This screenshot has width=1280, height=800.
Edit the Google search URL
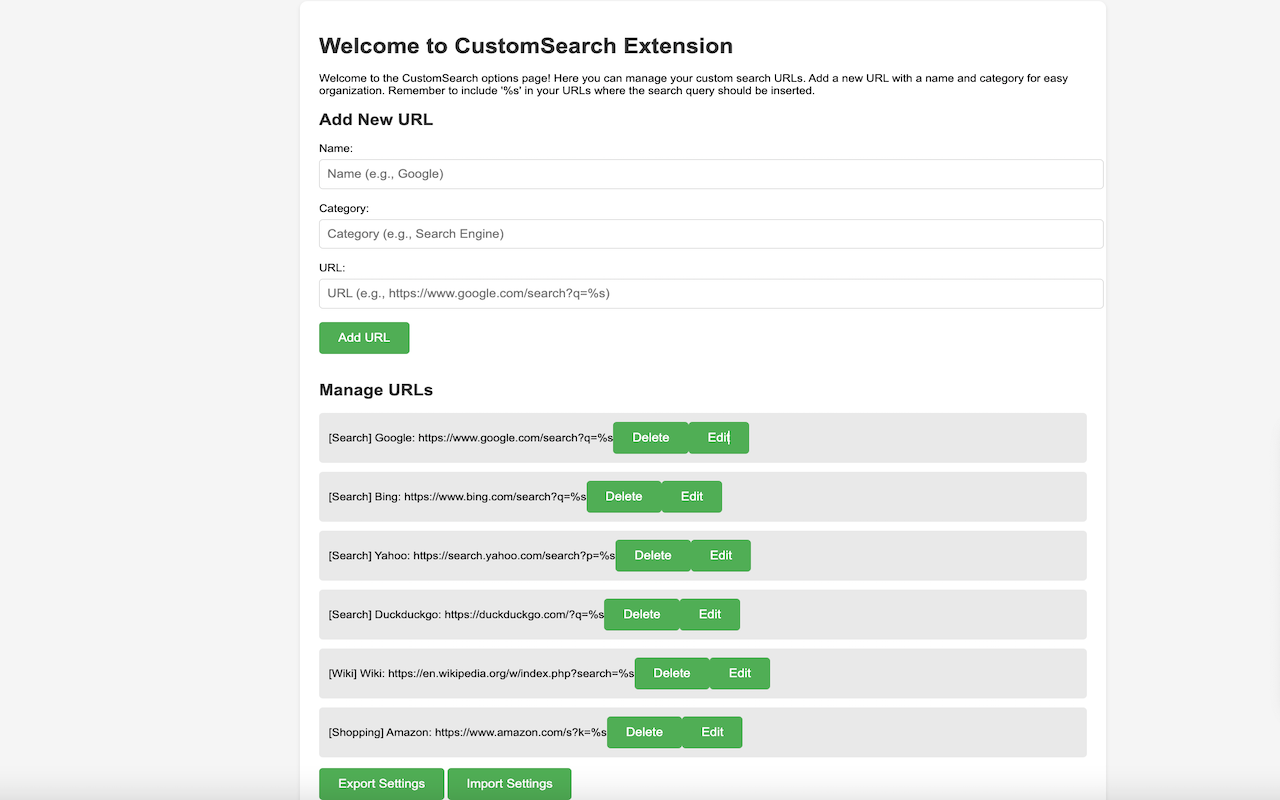pyautogui.click(x=717, y=437)
